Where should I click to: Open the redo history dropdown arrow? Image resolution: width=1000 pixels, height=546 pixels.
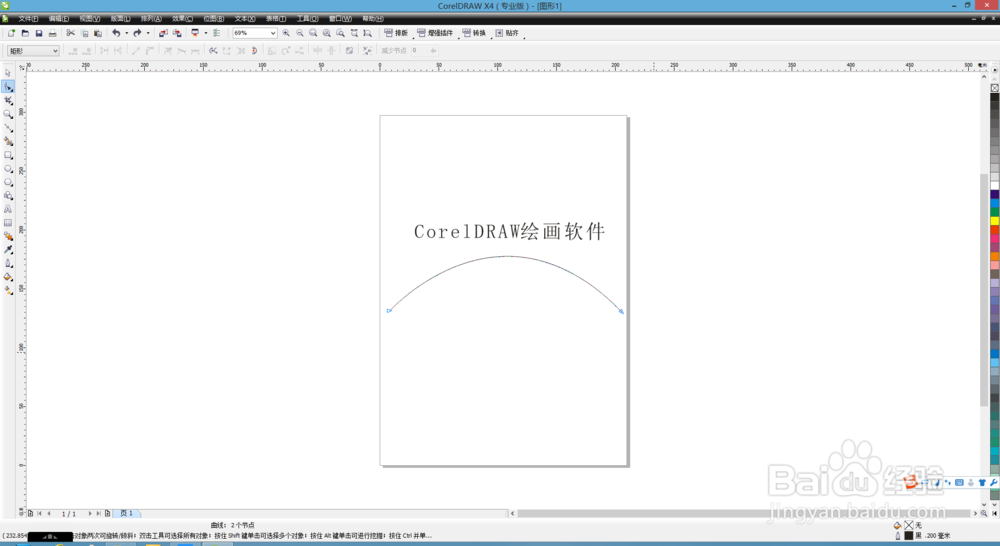click(x=148, y=33)
